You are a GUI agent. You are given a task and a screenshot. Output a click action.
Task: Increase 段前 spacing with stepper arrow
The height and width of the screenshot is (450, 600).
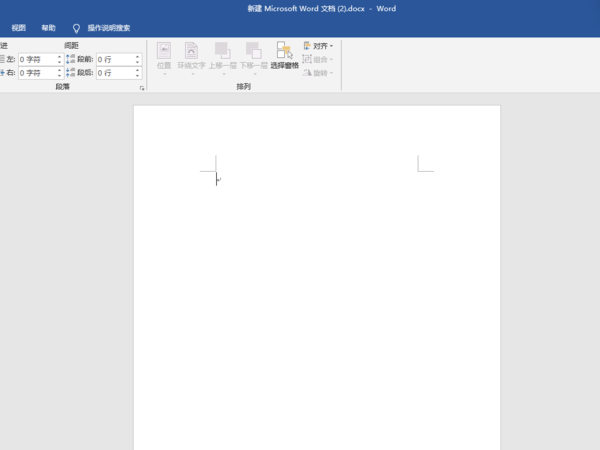tap(137, 57)
